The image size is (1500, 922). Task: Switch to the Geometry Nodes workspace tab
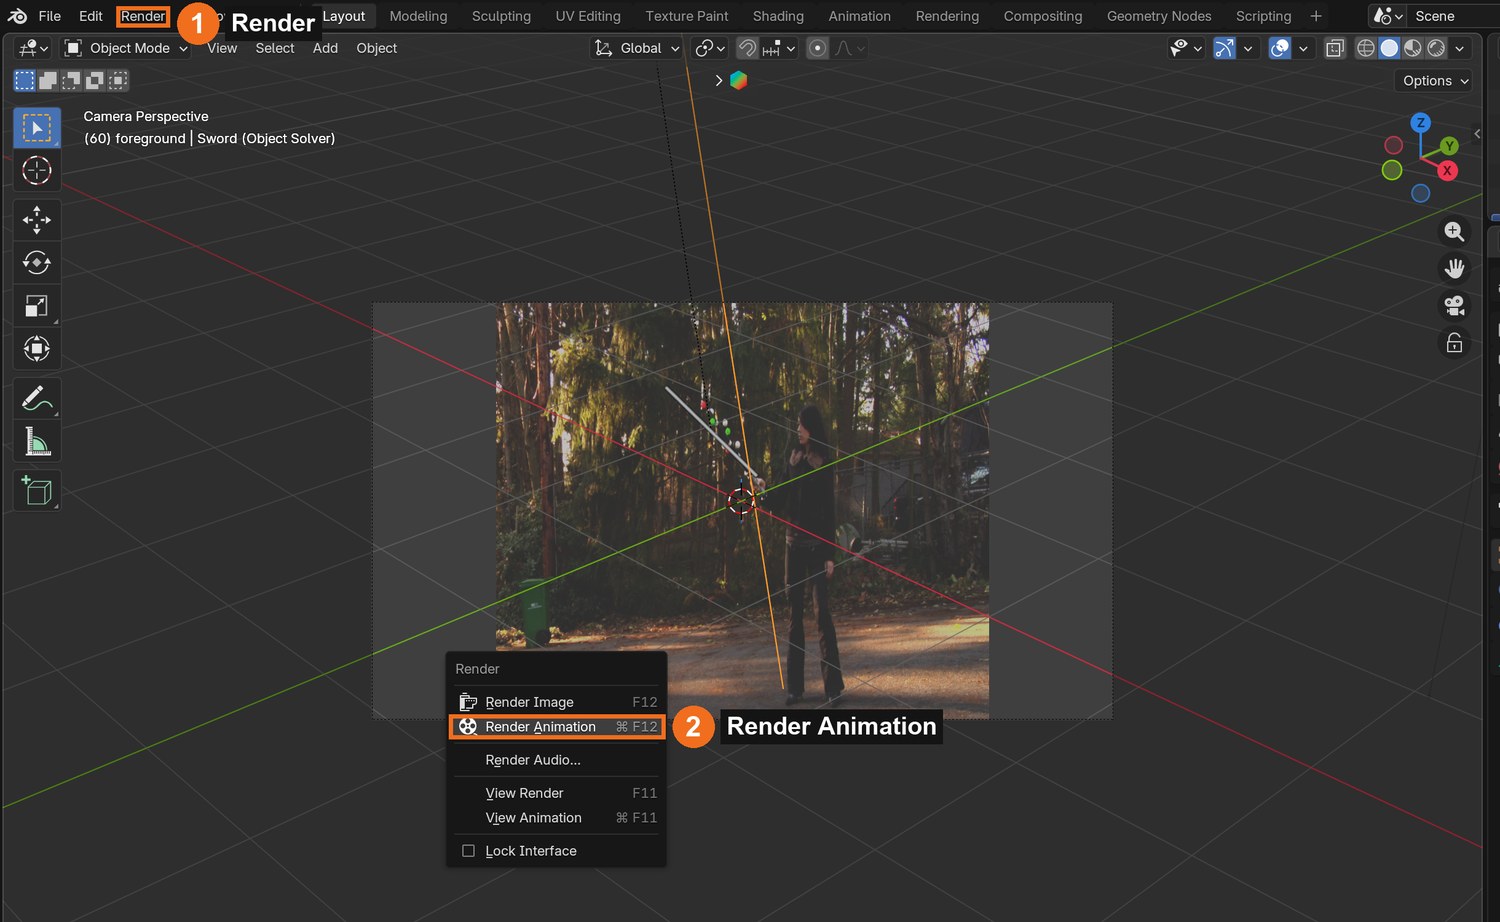[1159, 16]
